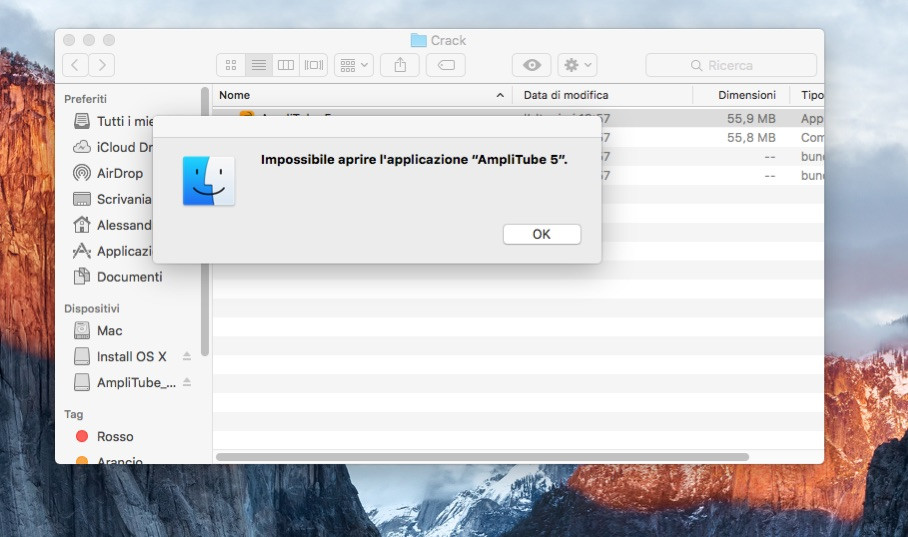Go forward with the Finder forward arrow
Viewport: 908px width, 537px height.
click(102, 65)
